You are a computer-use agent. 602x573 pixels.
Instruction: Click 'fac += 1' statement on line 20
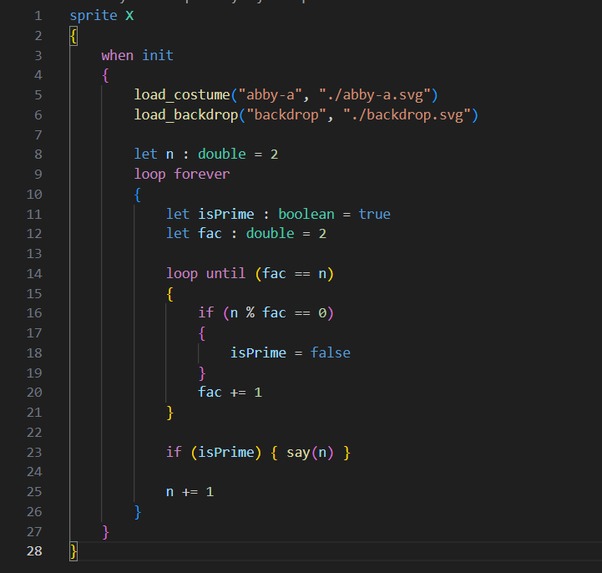click(x=230, y=392)
